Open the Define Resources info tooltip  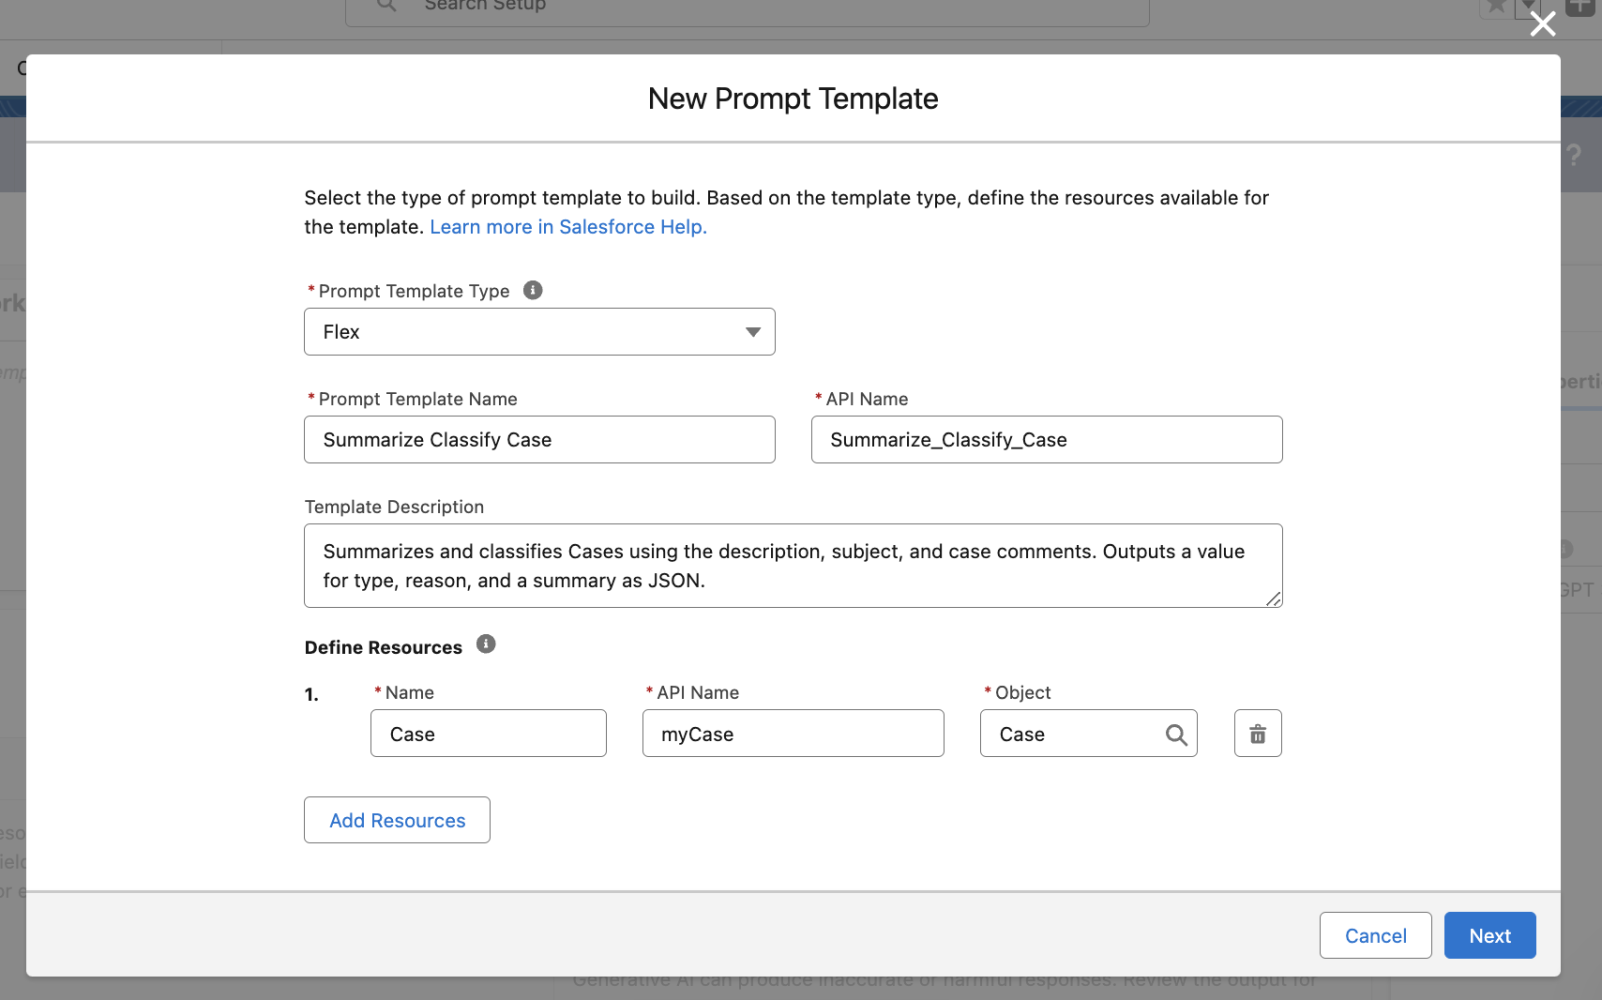click(486, 645)
